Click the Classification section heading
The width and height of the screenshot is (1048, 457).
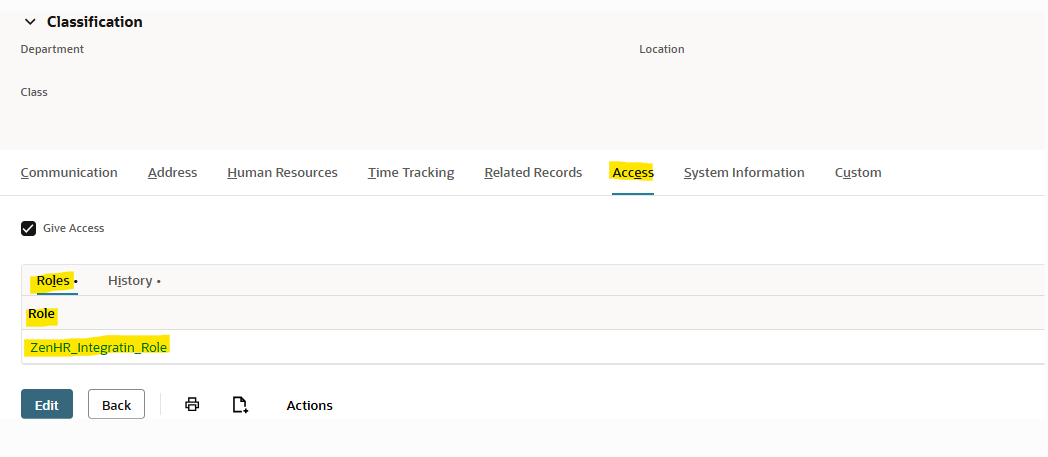(x=94, y=22)
